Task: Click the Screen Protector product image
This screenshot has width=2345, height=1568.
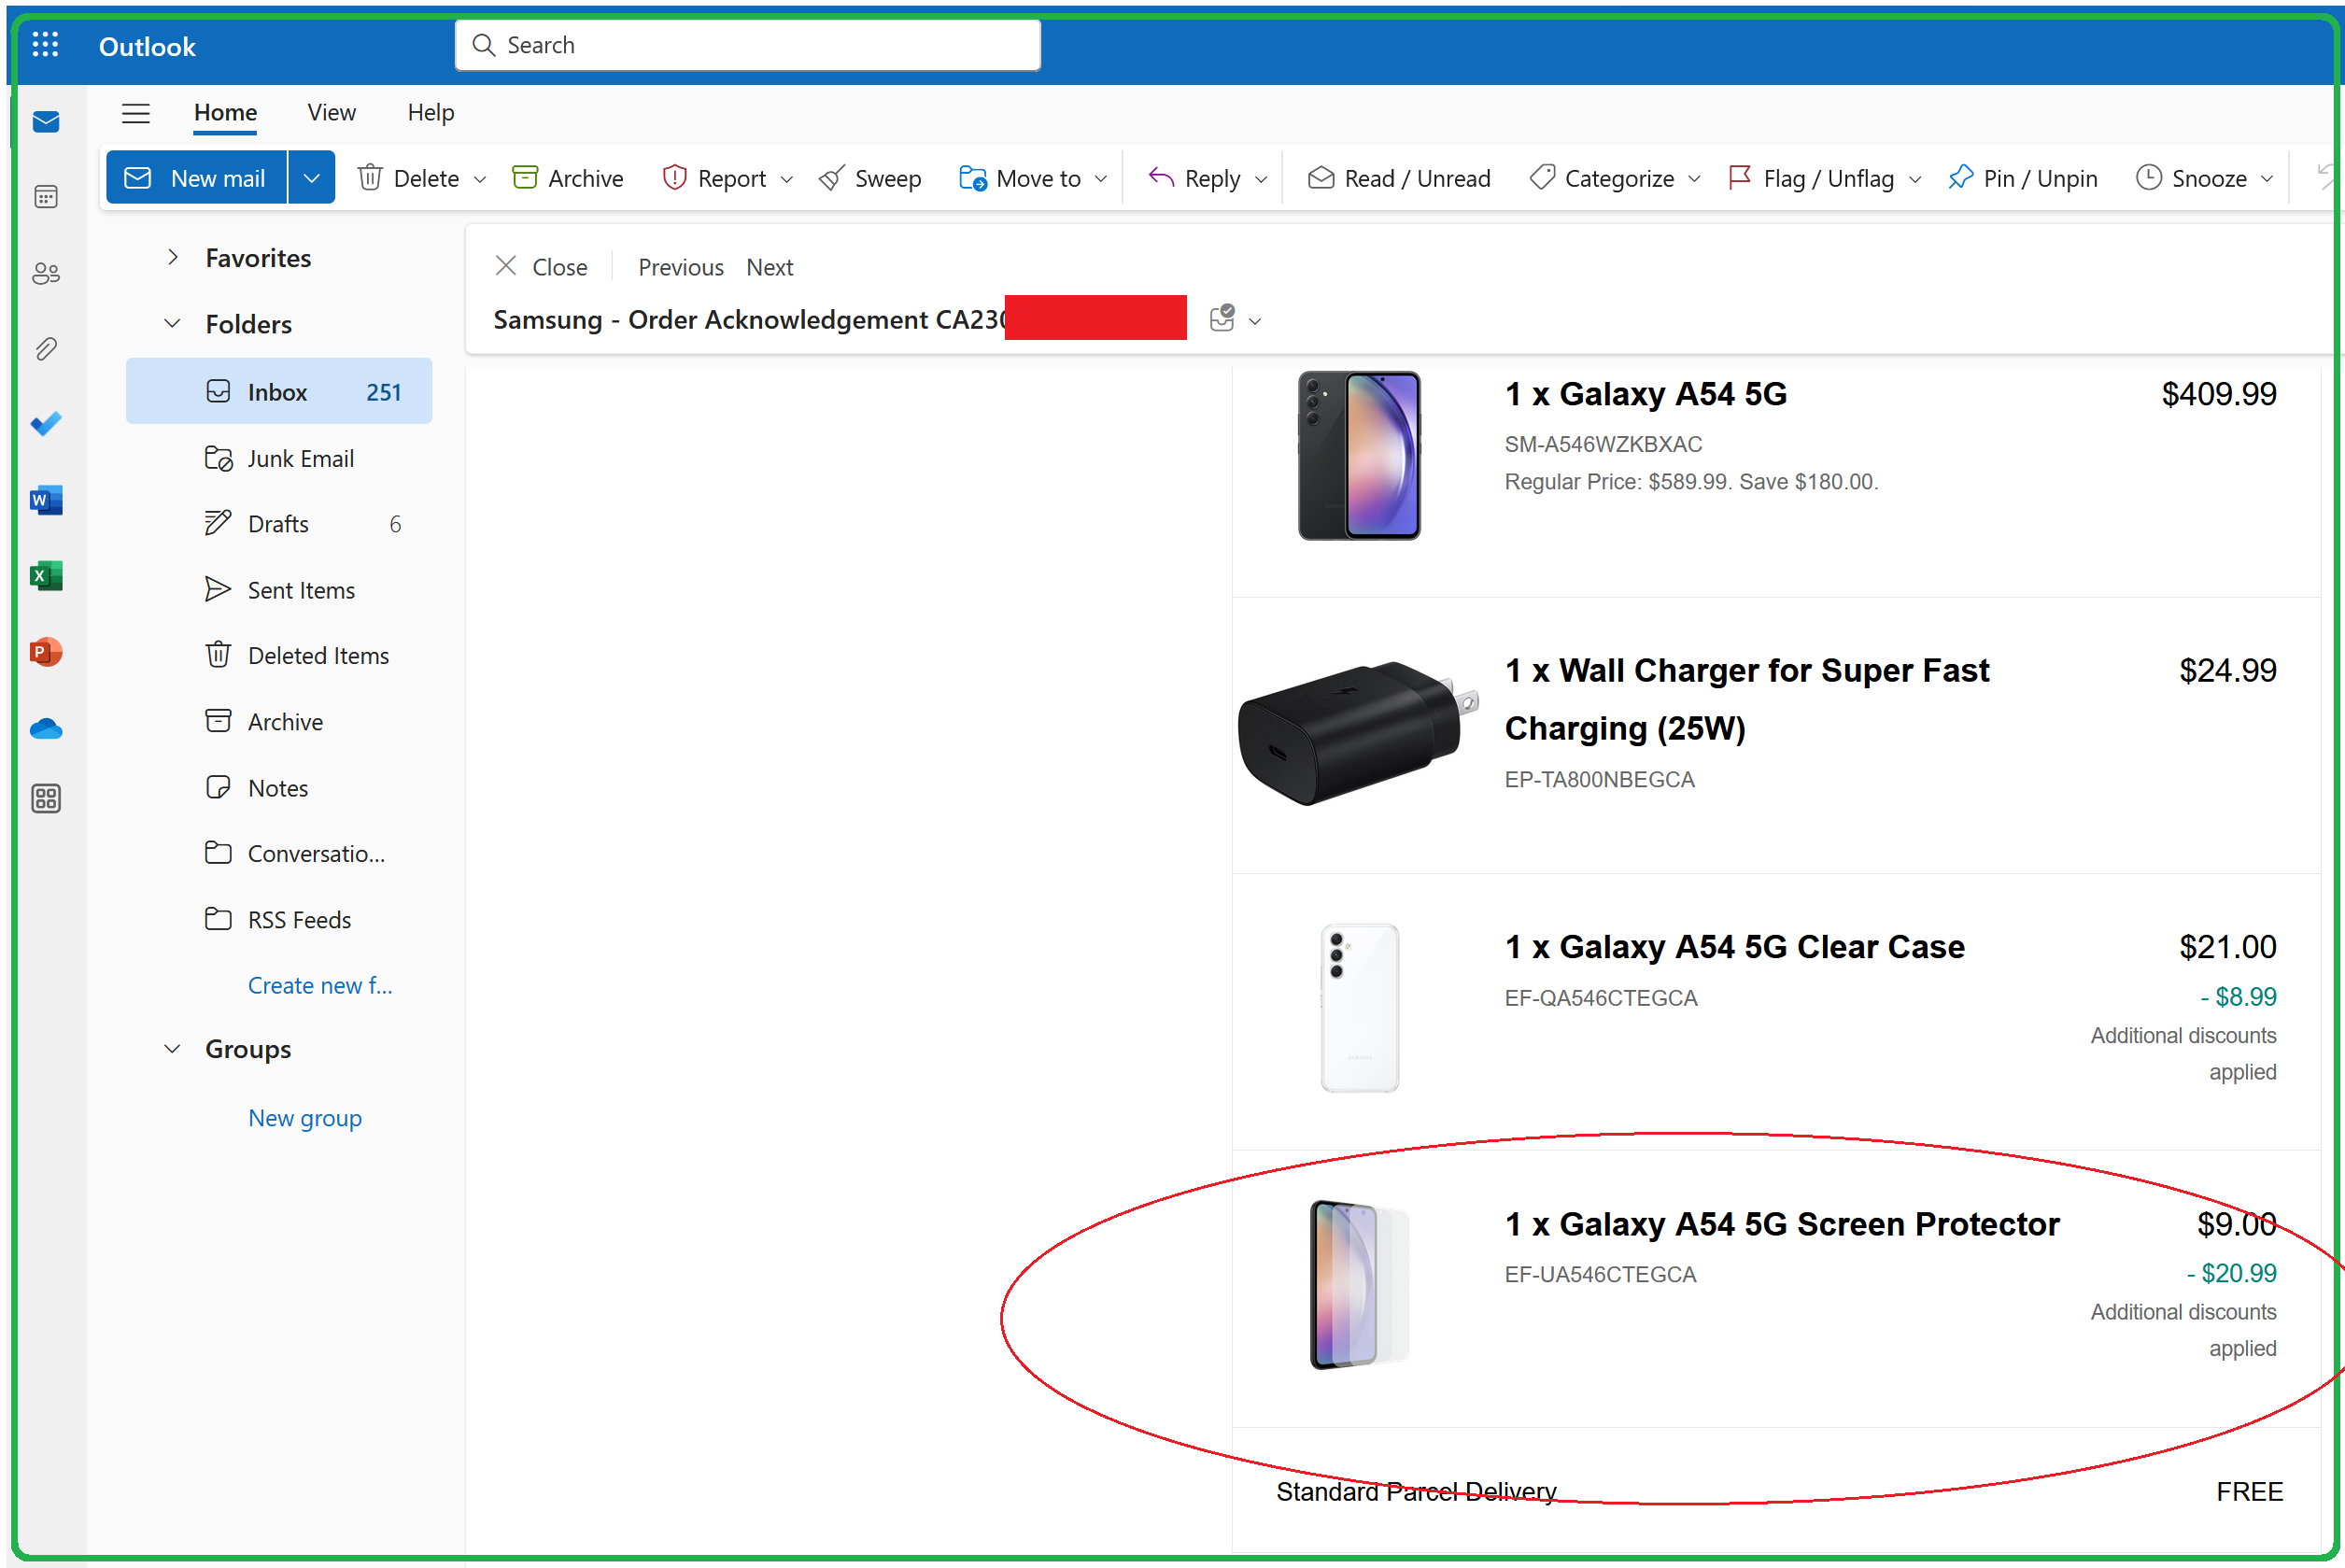Action: point(1359,1285)
